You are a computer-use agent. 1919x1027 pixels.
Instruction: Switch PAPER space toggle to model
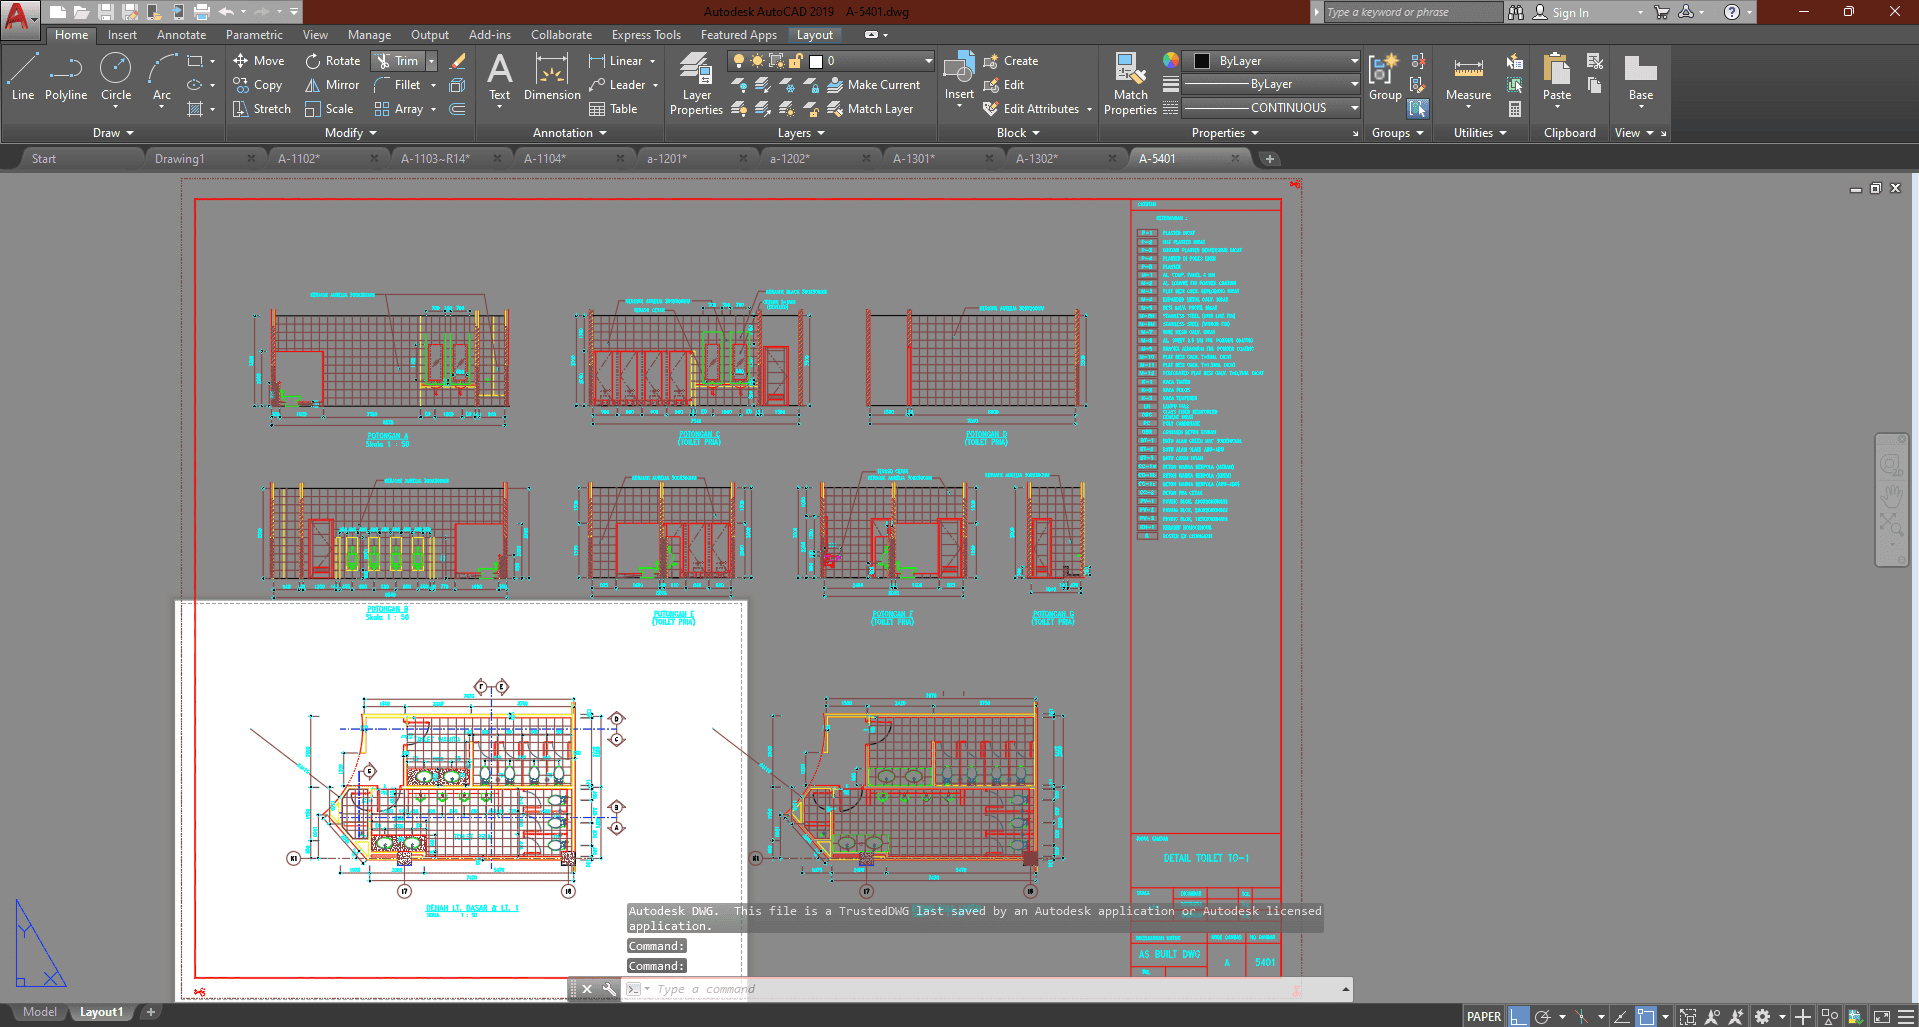click(1483, 1016)
